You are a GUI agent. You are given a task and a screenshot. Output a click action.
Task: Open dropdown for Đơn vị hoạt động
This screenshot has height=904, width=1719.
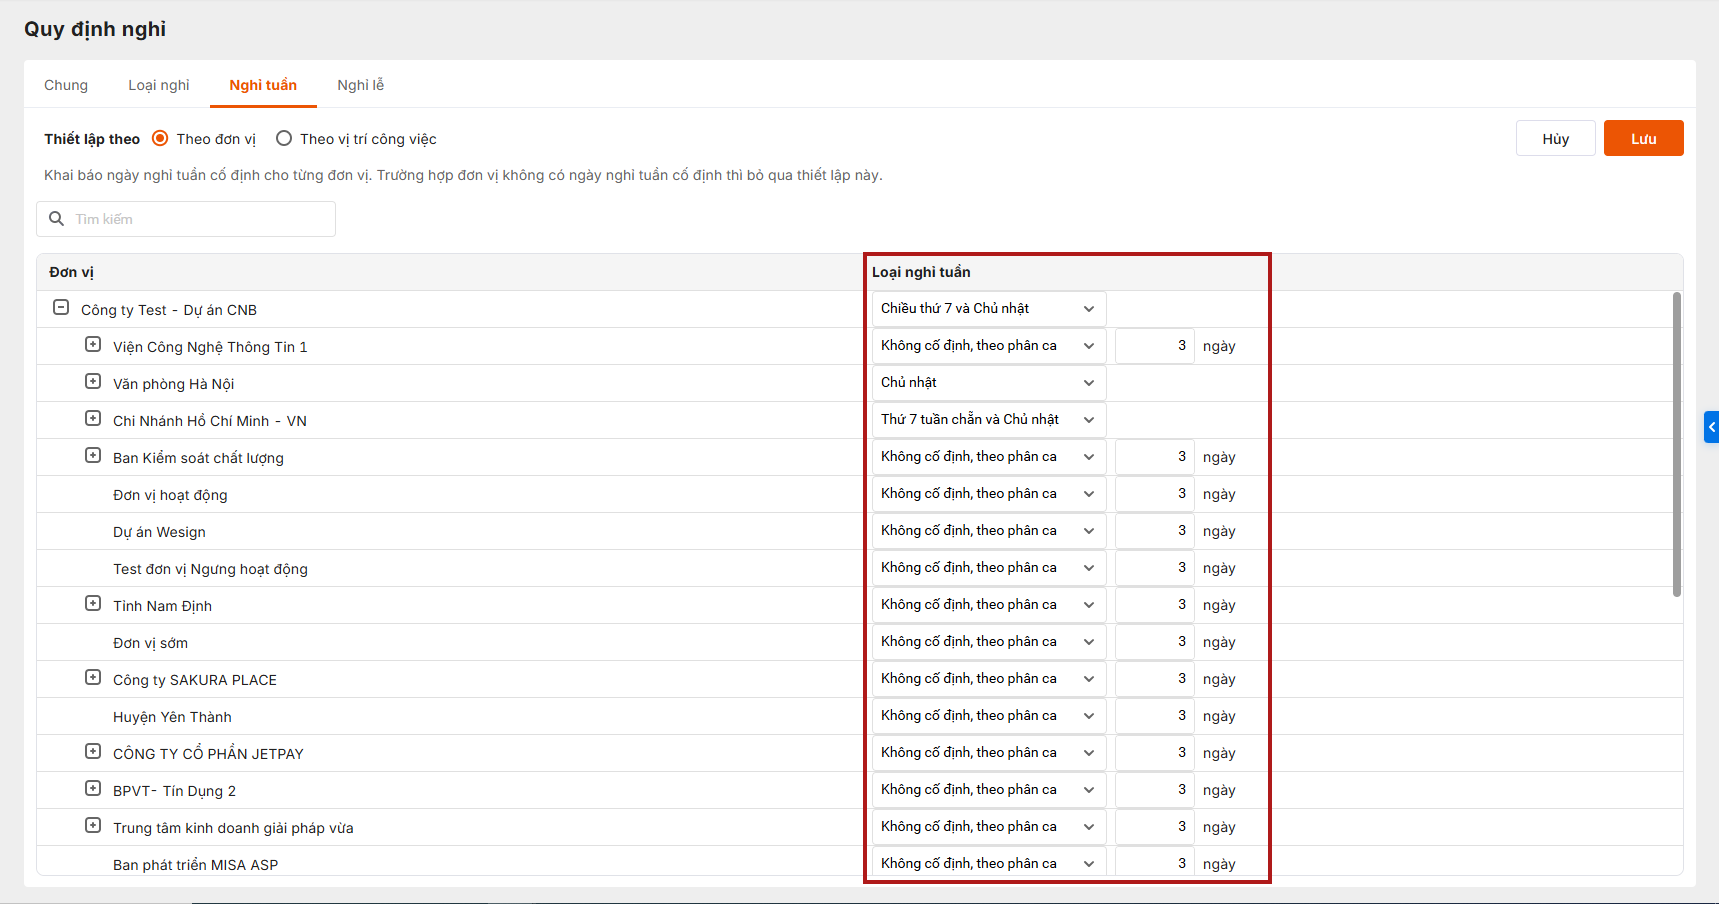tap(989, 494)
